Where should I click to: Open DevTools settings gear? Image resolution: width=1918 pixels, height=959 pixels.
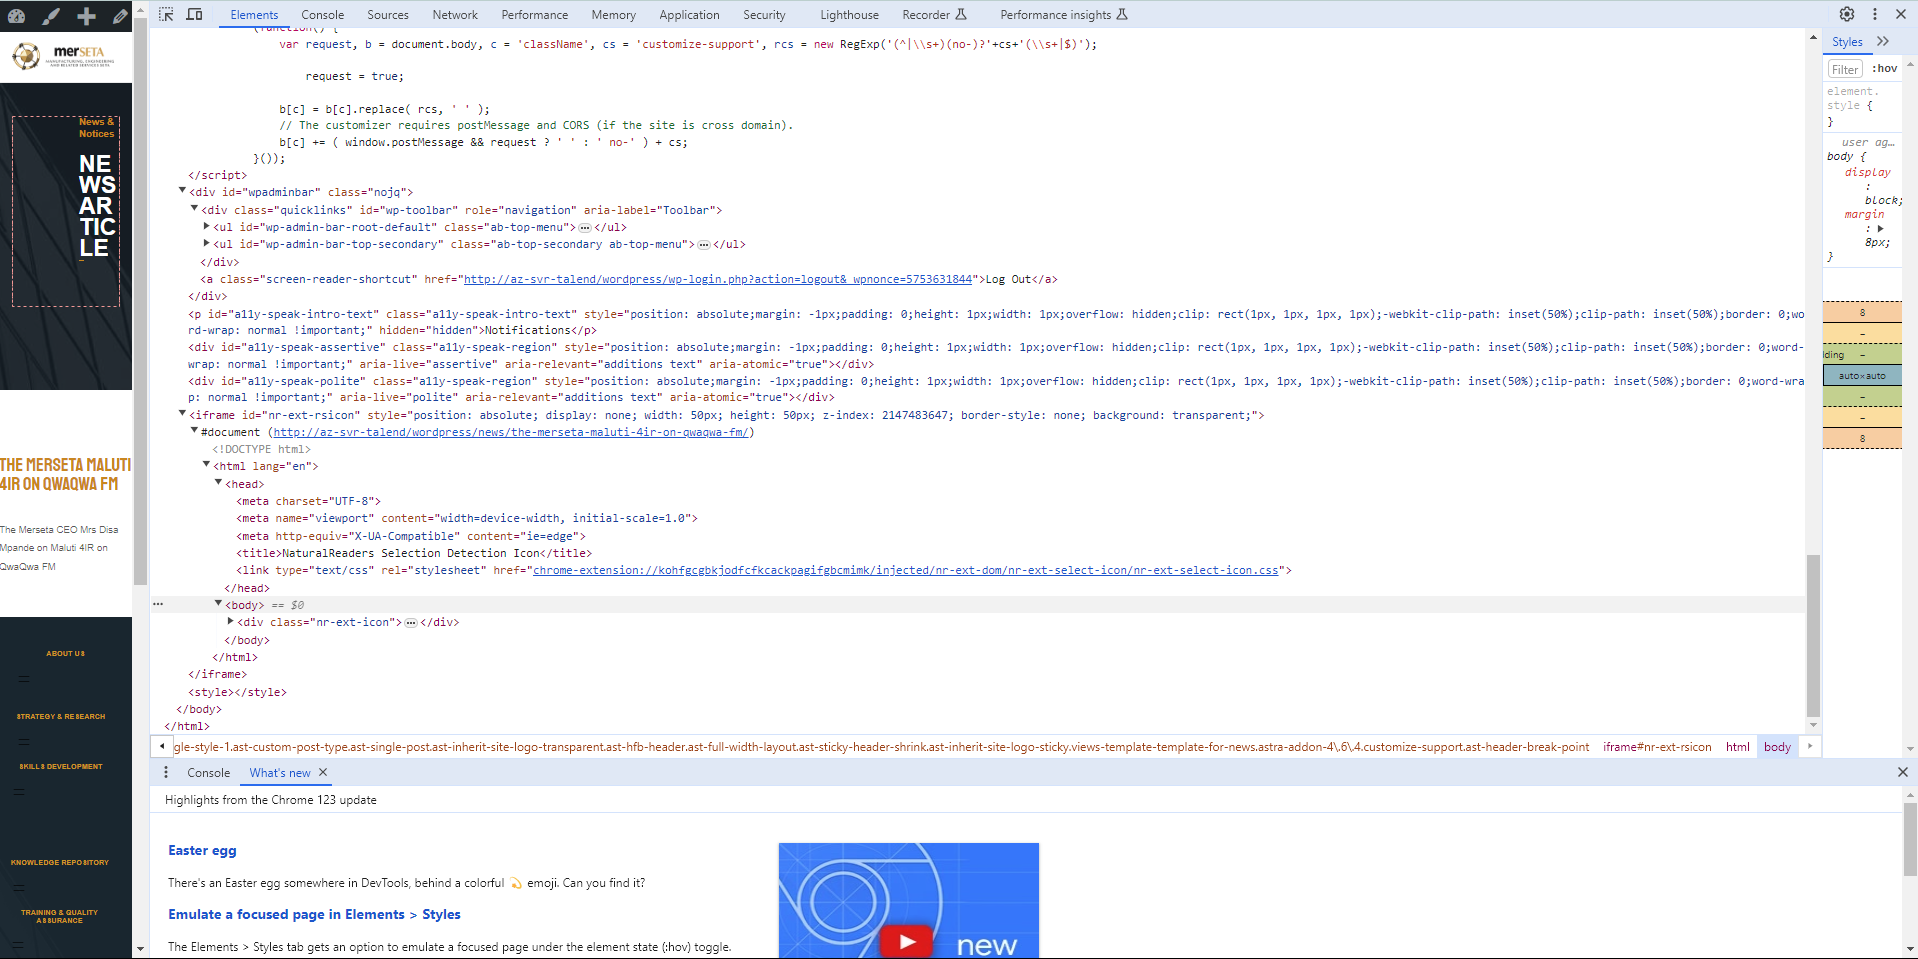click(1847, 14)
